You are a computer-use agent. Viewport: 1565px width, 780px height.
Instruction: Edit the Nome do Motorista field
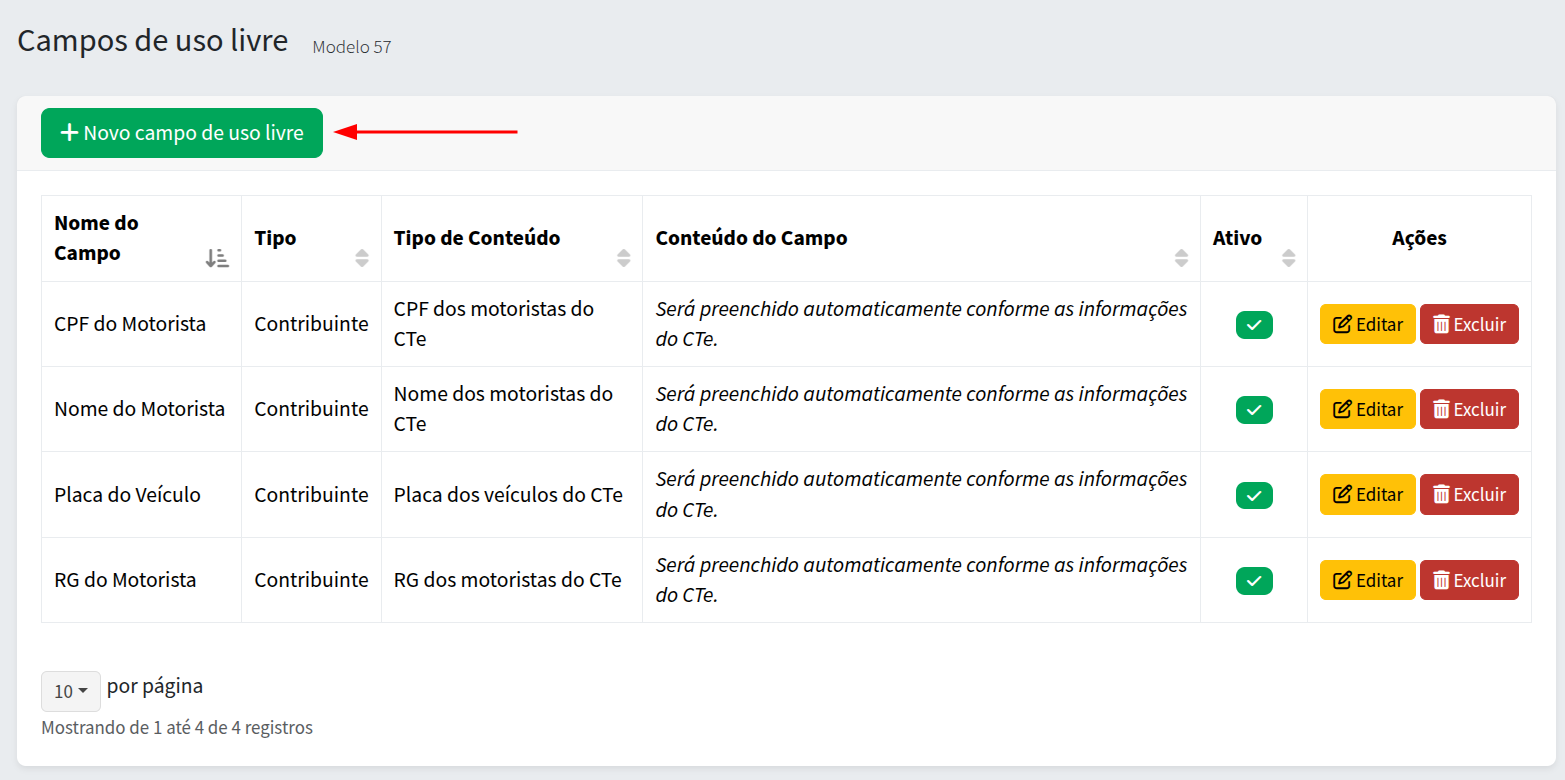1367,409
